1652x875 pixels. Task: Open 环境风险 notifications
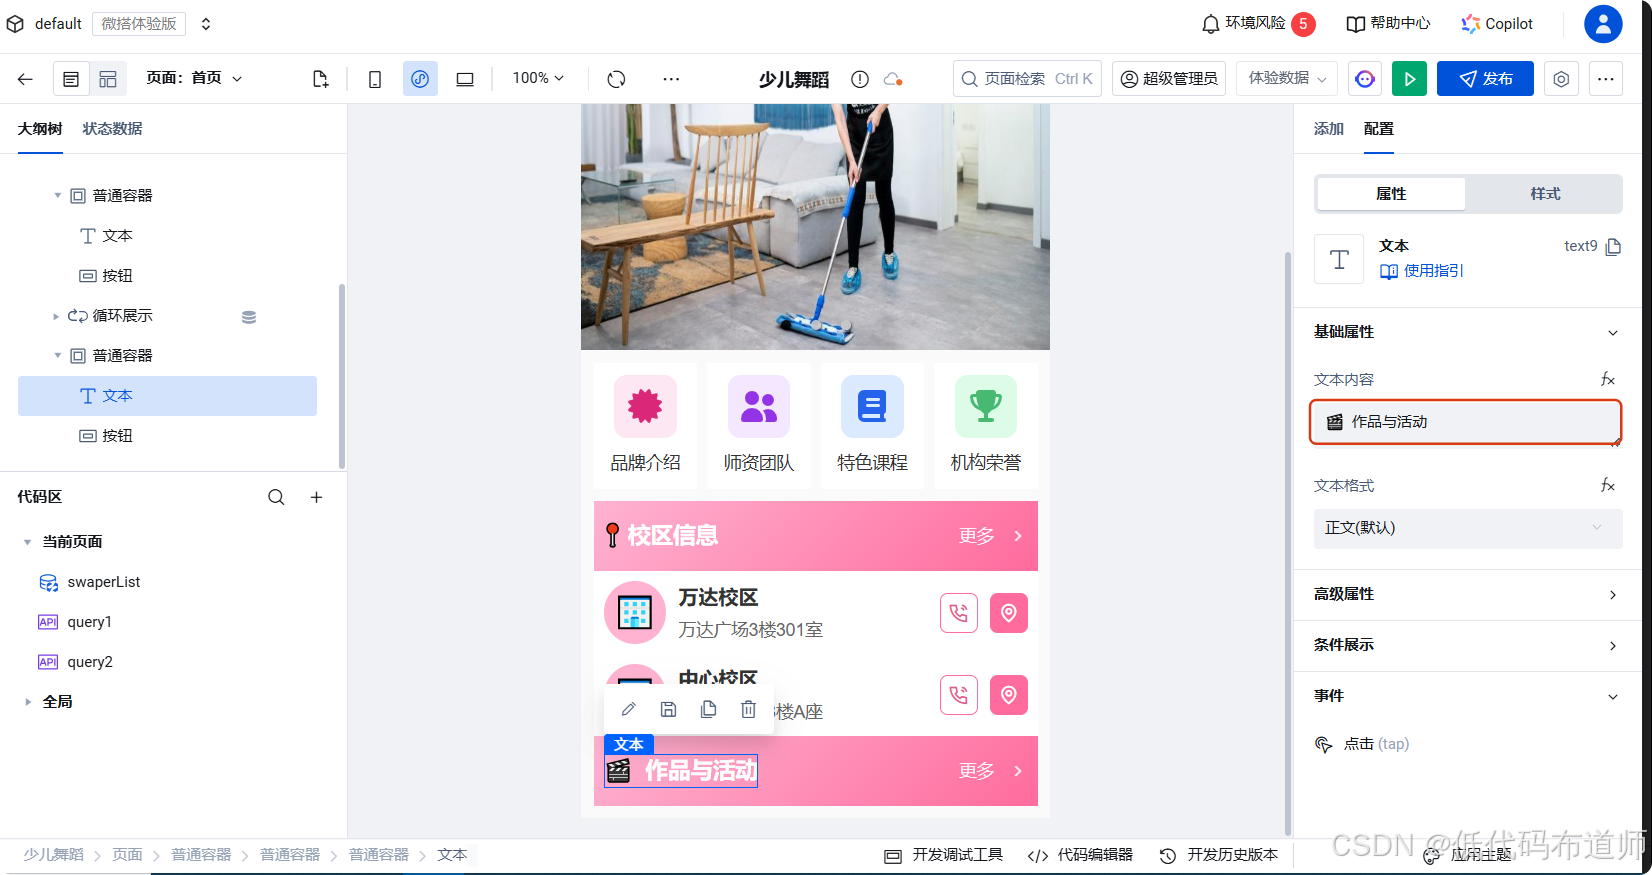1257,23
